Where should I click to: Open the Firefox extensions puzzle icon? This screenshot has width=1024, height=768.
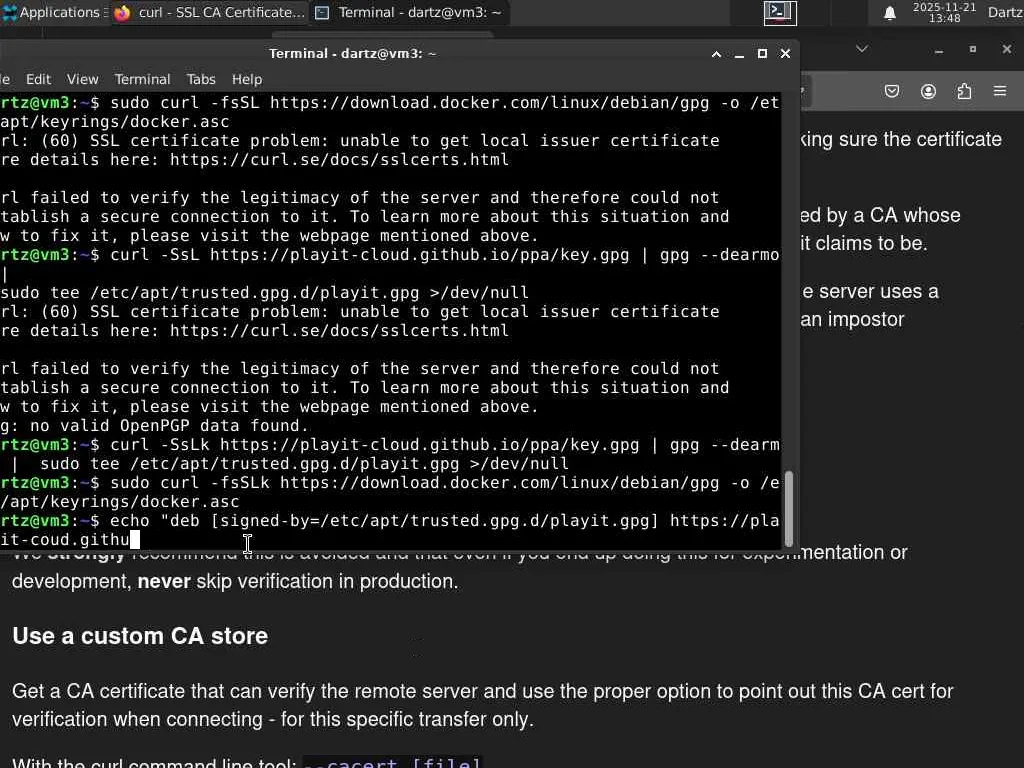(964, 91)
